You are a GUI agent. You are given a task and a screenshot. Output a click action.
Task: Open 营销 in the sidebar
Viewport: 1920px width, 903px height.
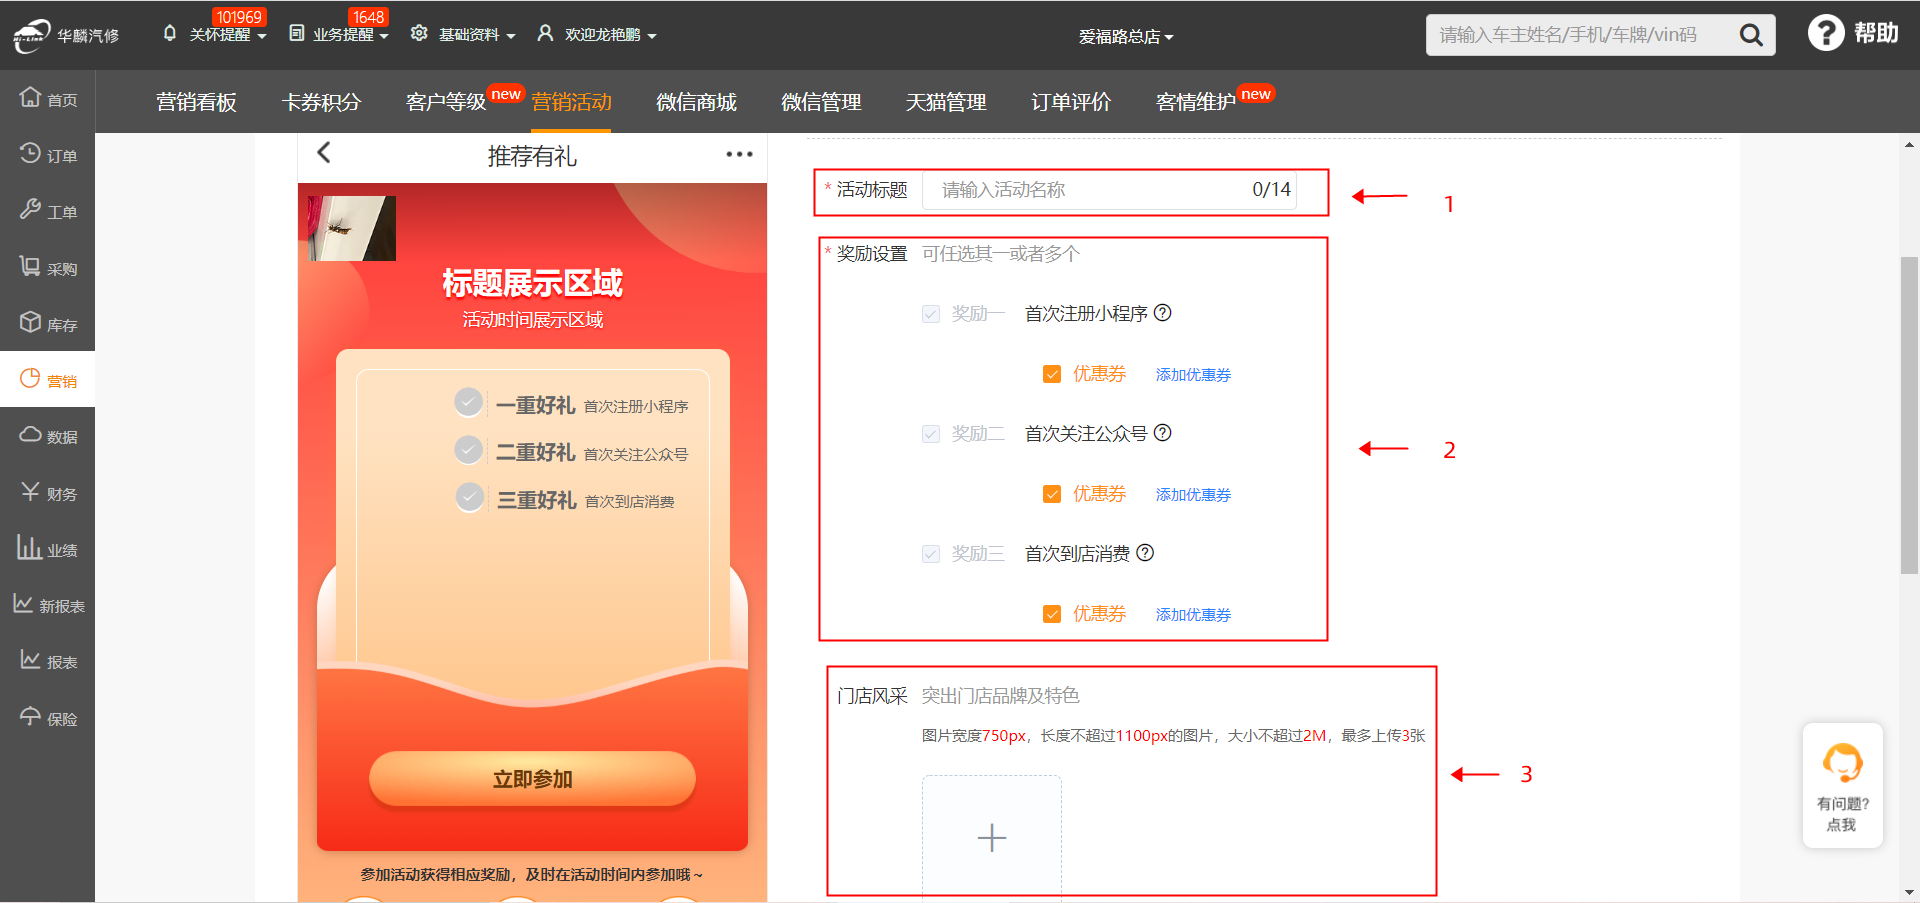pyautogui.click(x=48, y=380)
